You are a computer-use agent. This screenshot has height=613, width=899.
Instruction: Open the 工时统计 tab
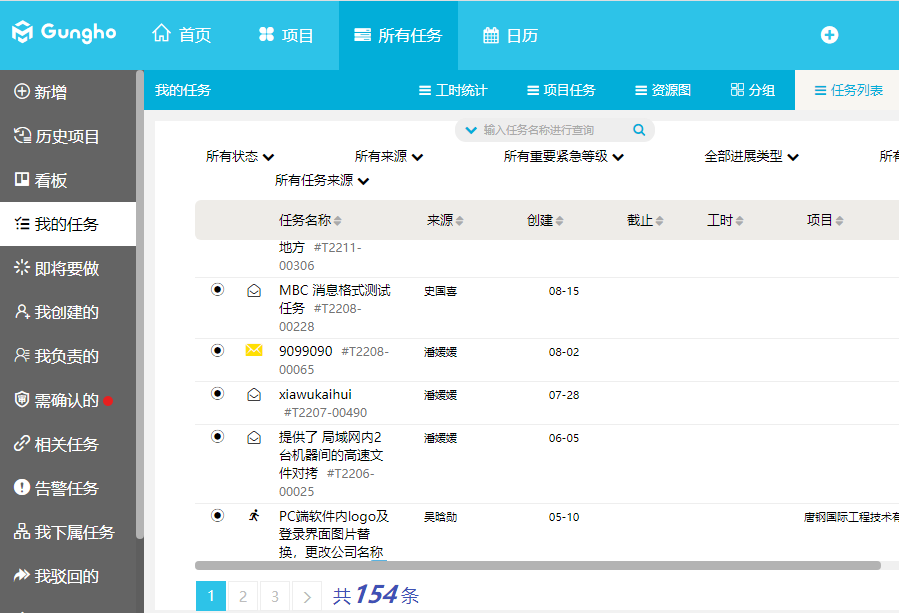(x=453, y=90)
